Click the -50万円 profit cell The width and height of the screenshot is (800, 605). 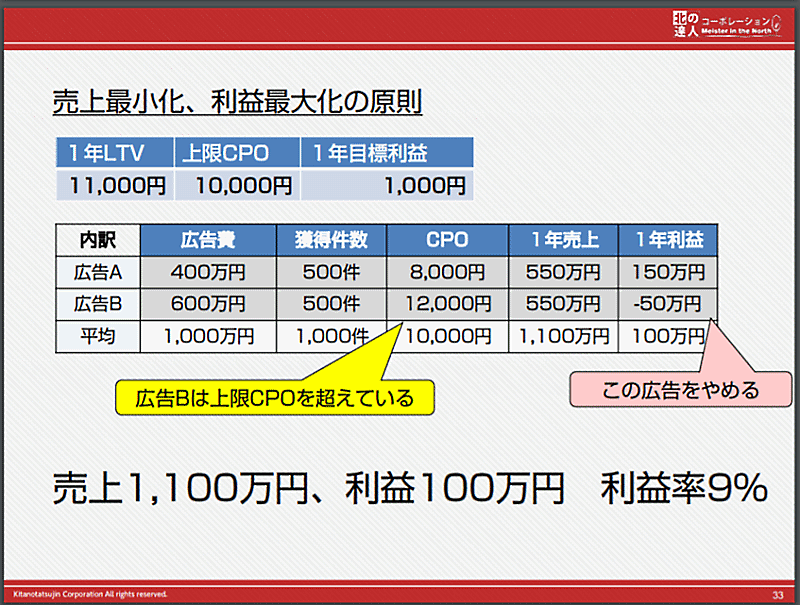point(669,304)
